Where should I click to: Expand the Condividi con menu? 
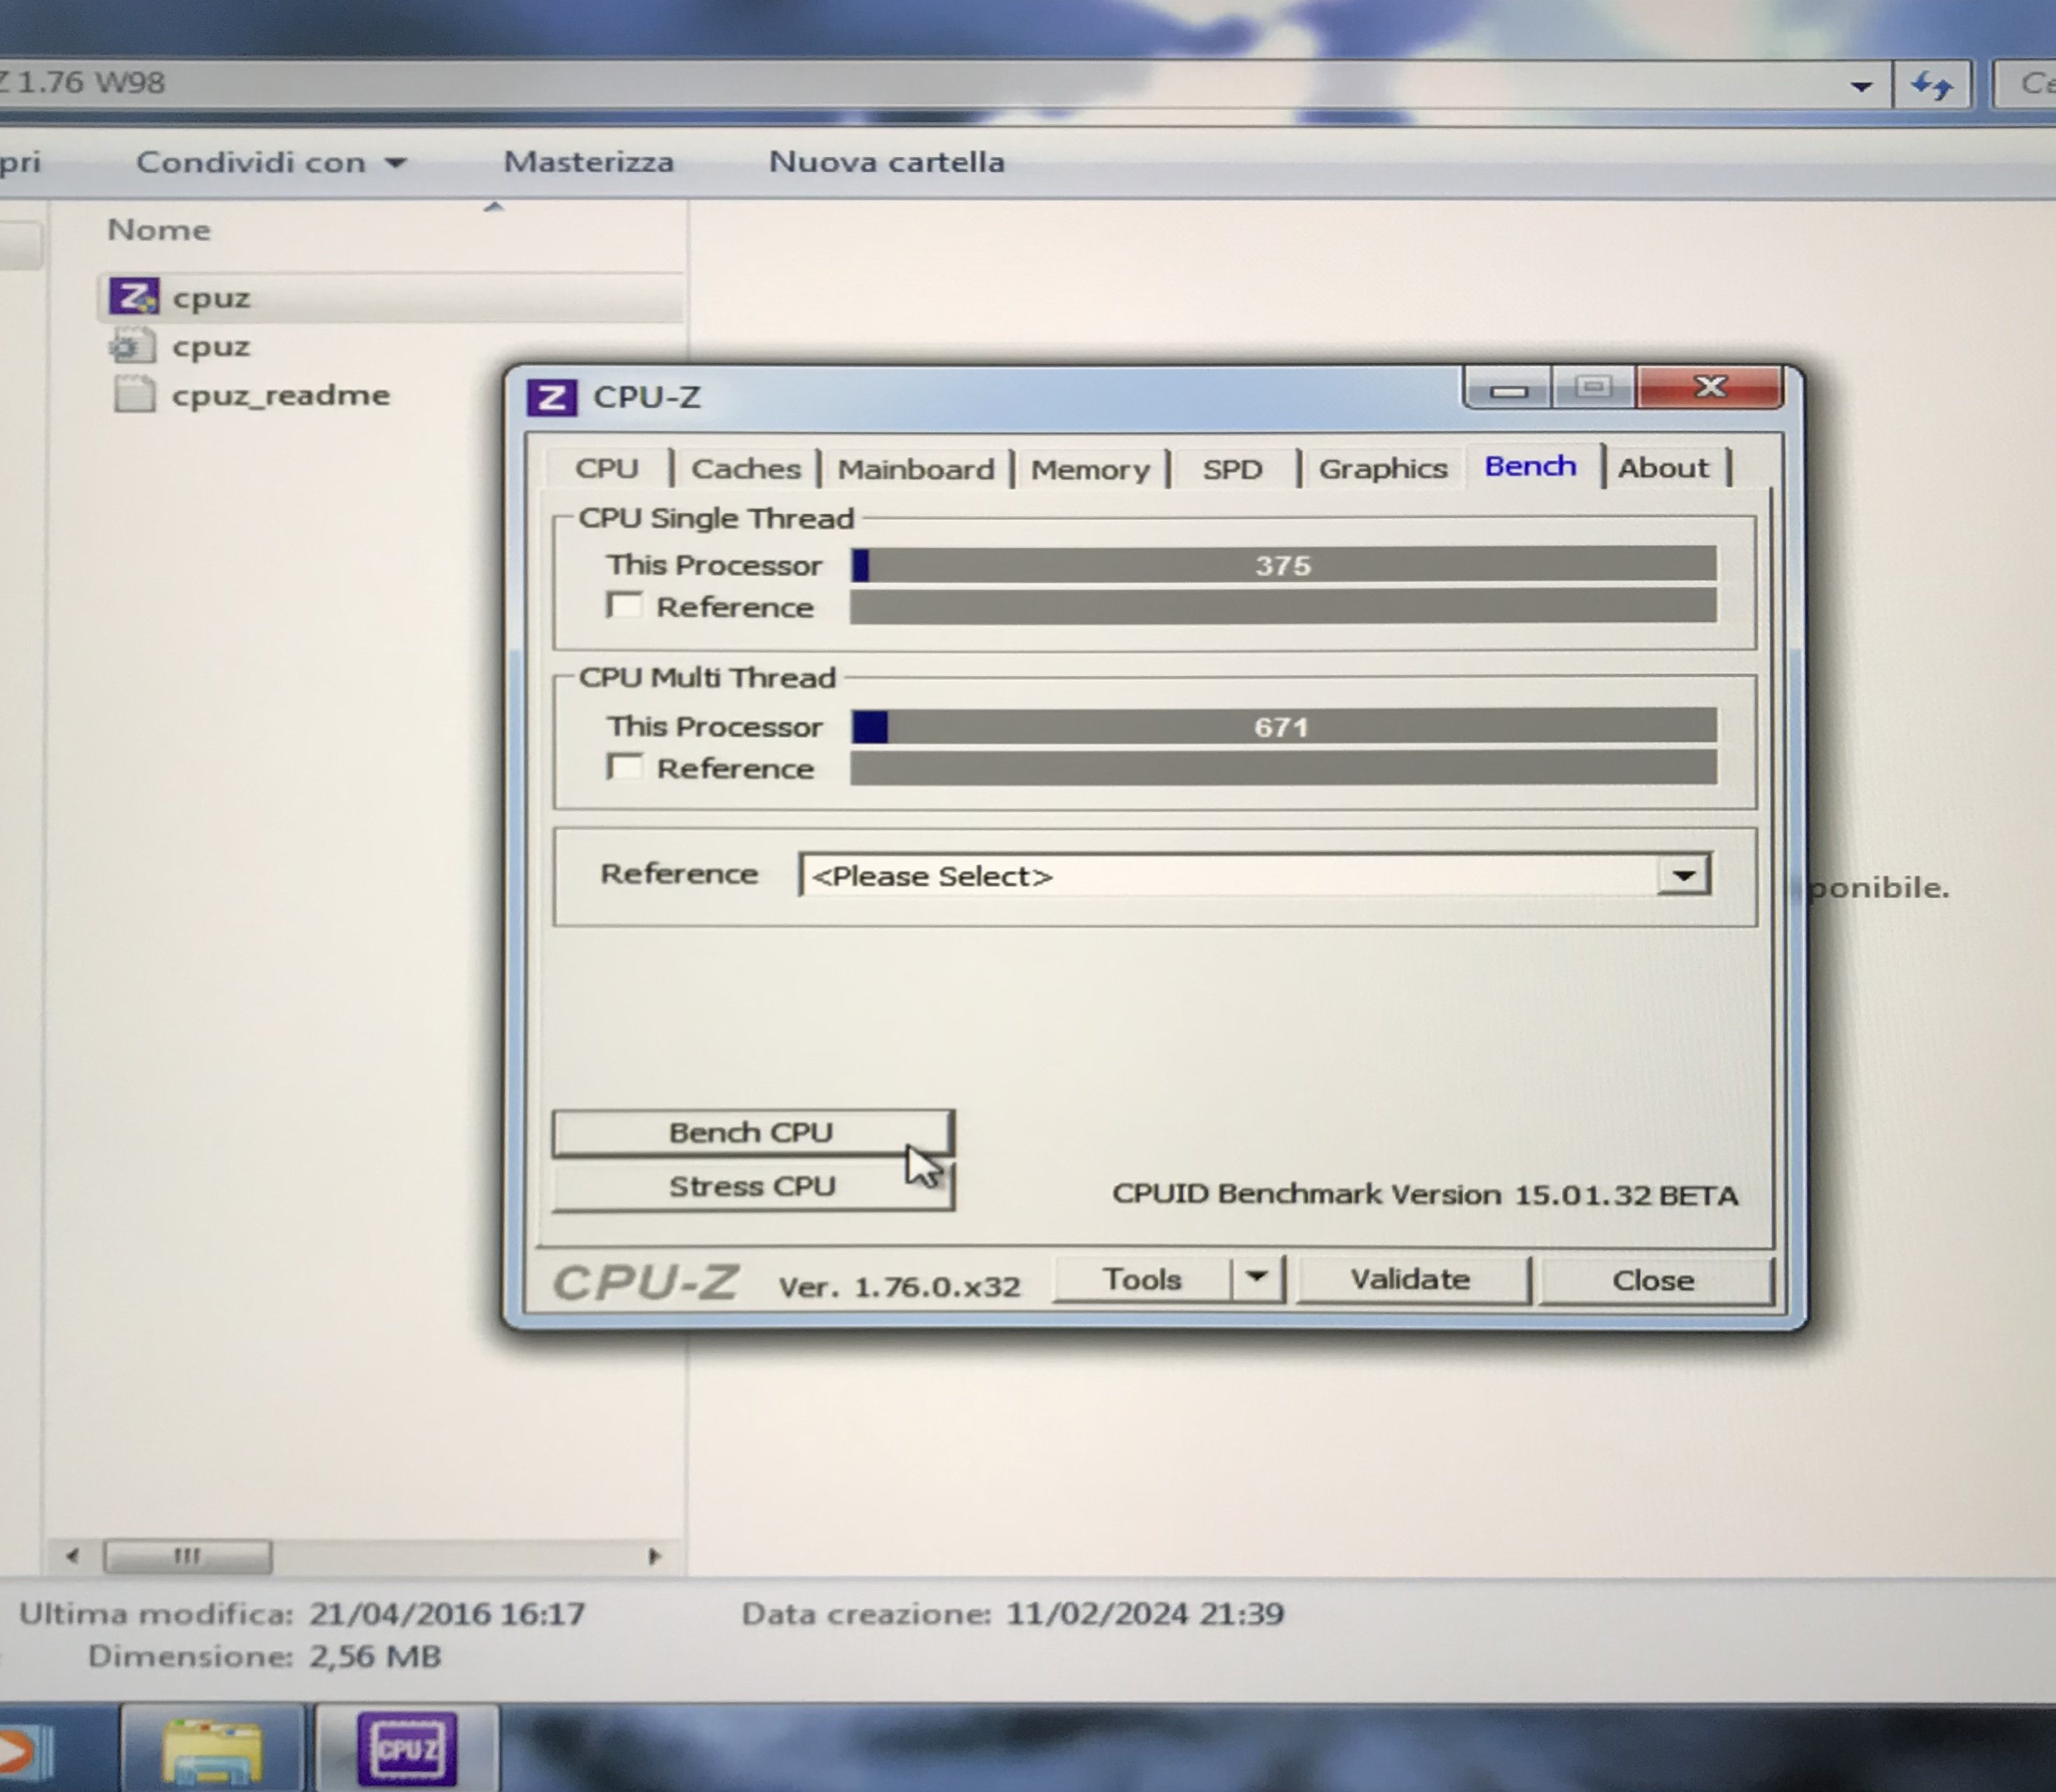pyautogui.click(x=270, y=162)
